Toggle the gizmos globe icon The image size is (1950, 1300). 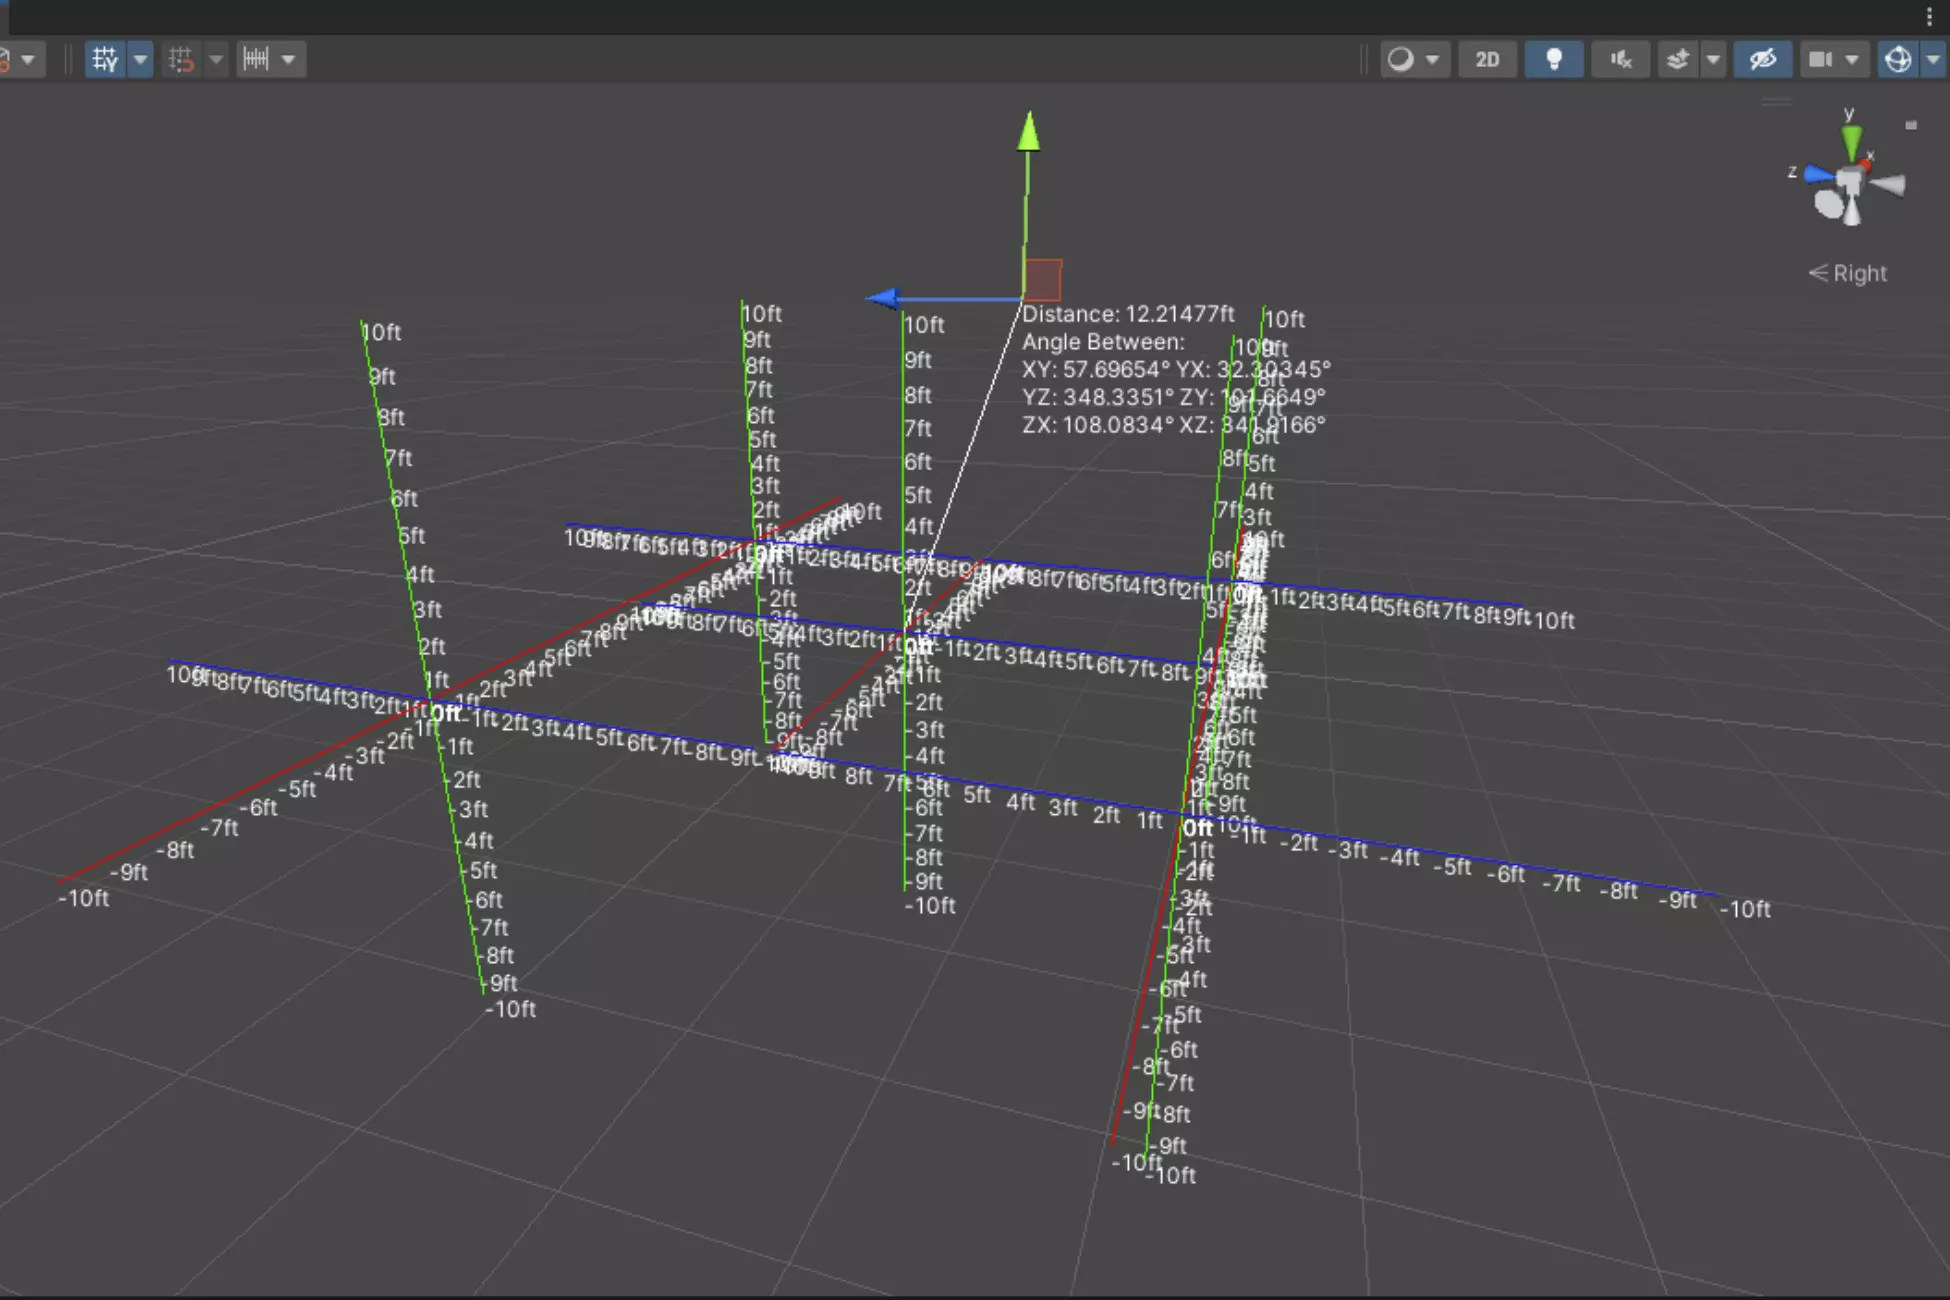1897,59
